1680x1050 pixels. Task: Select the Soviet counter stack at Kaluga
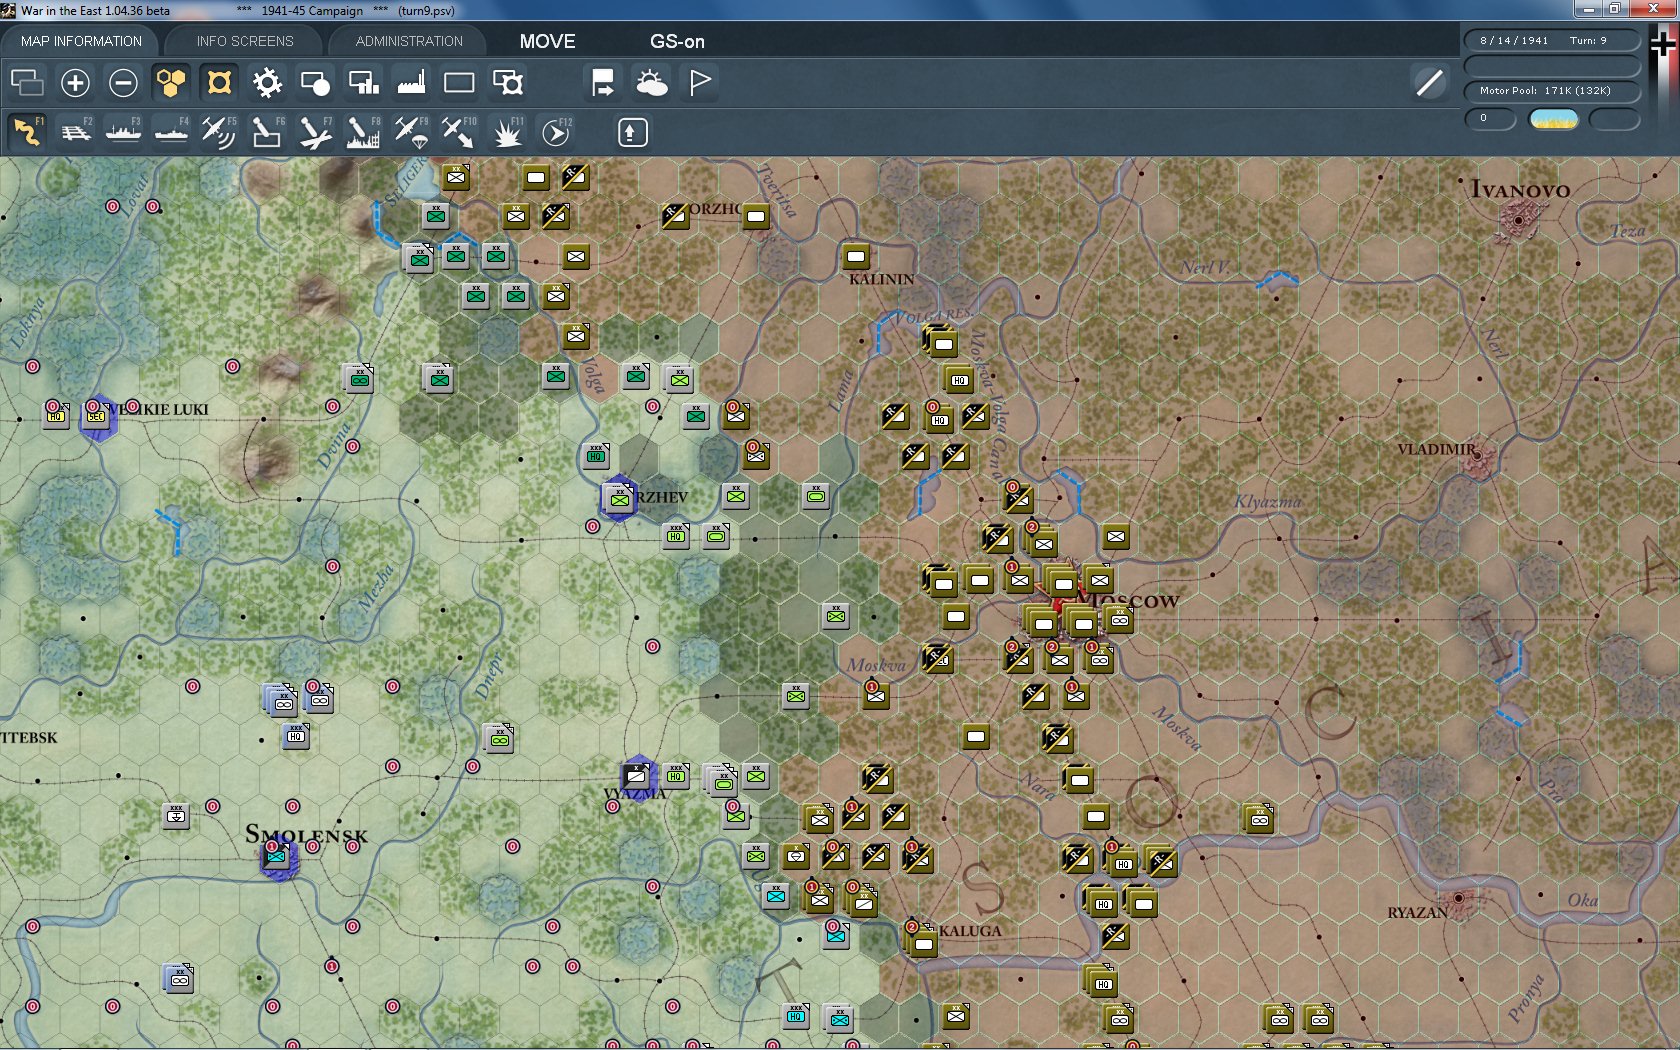click(x=921, y=940)
